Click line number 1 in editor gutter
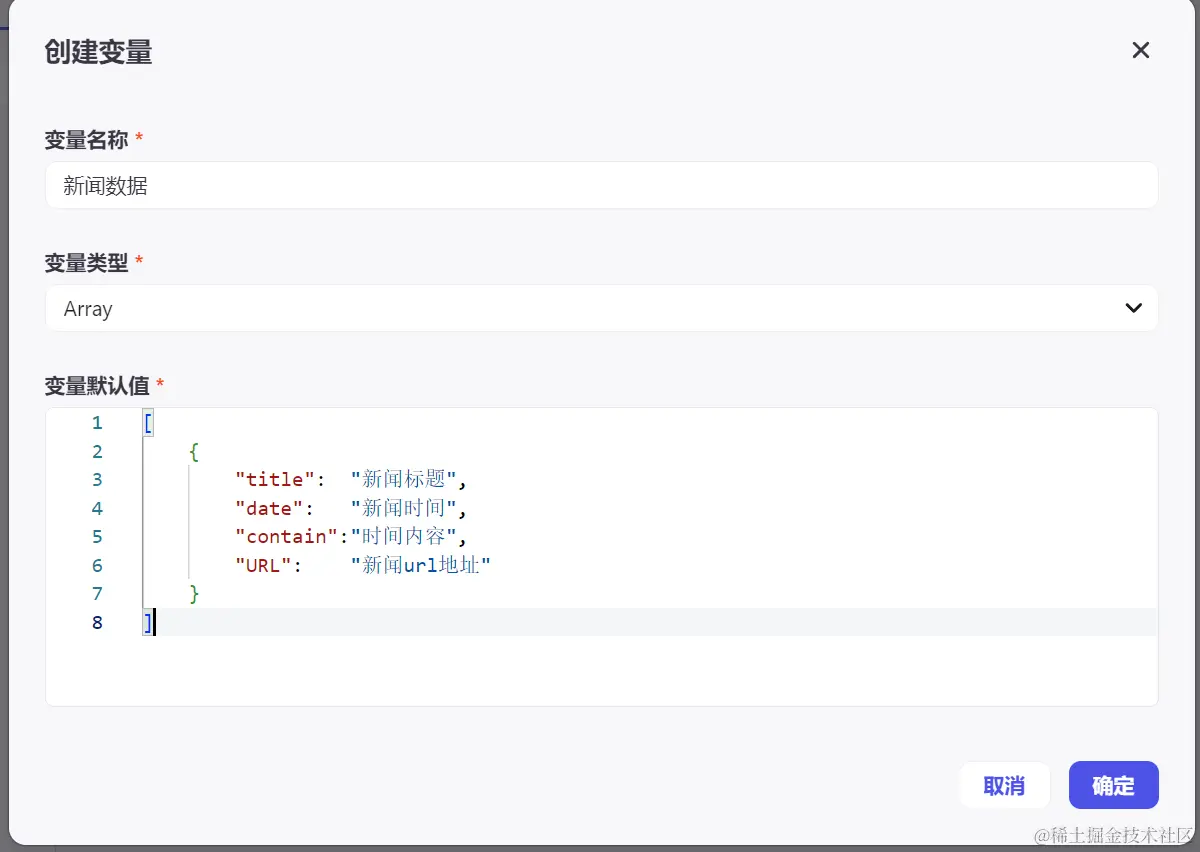The image size is (1200, 852). 97,423
